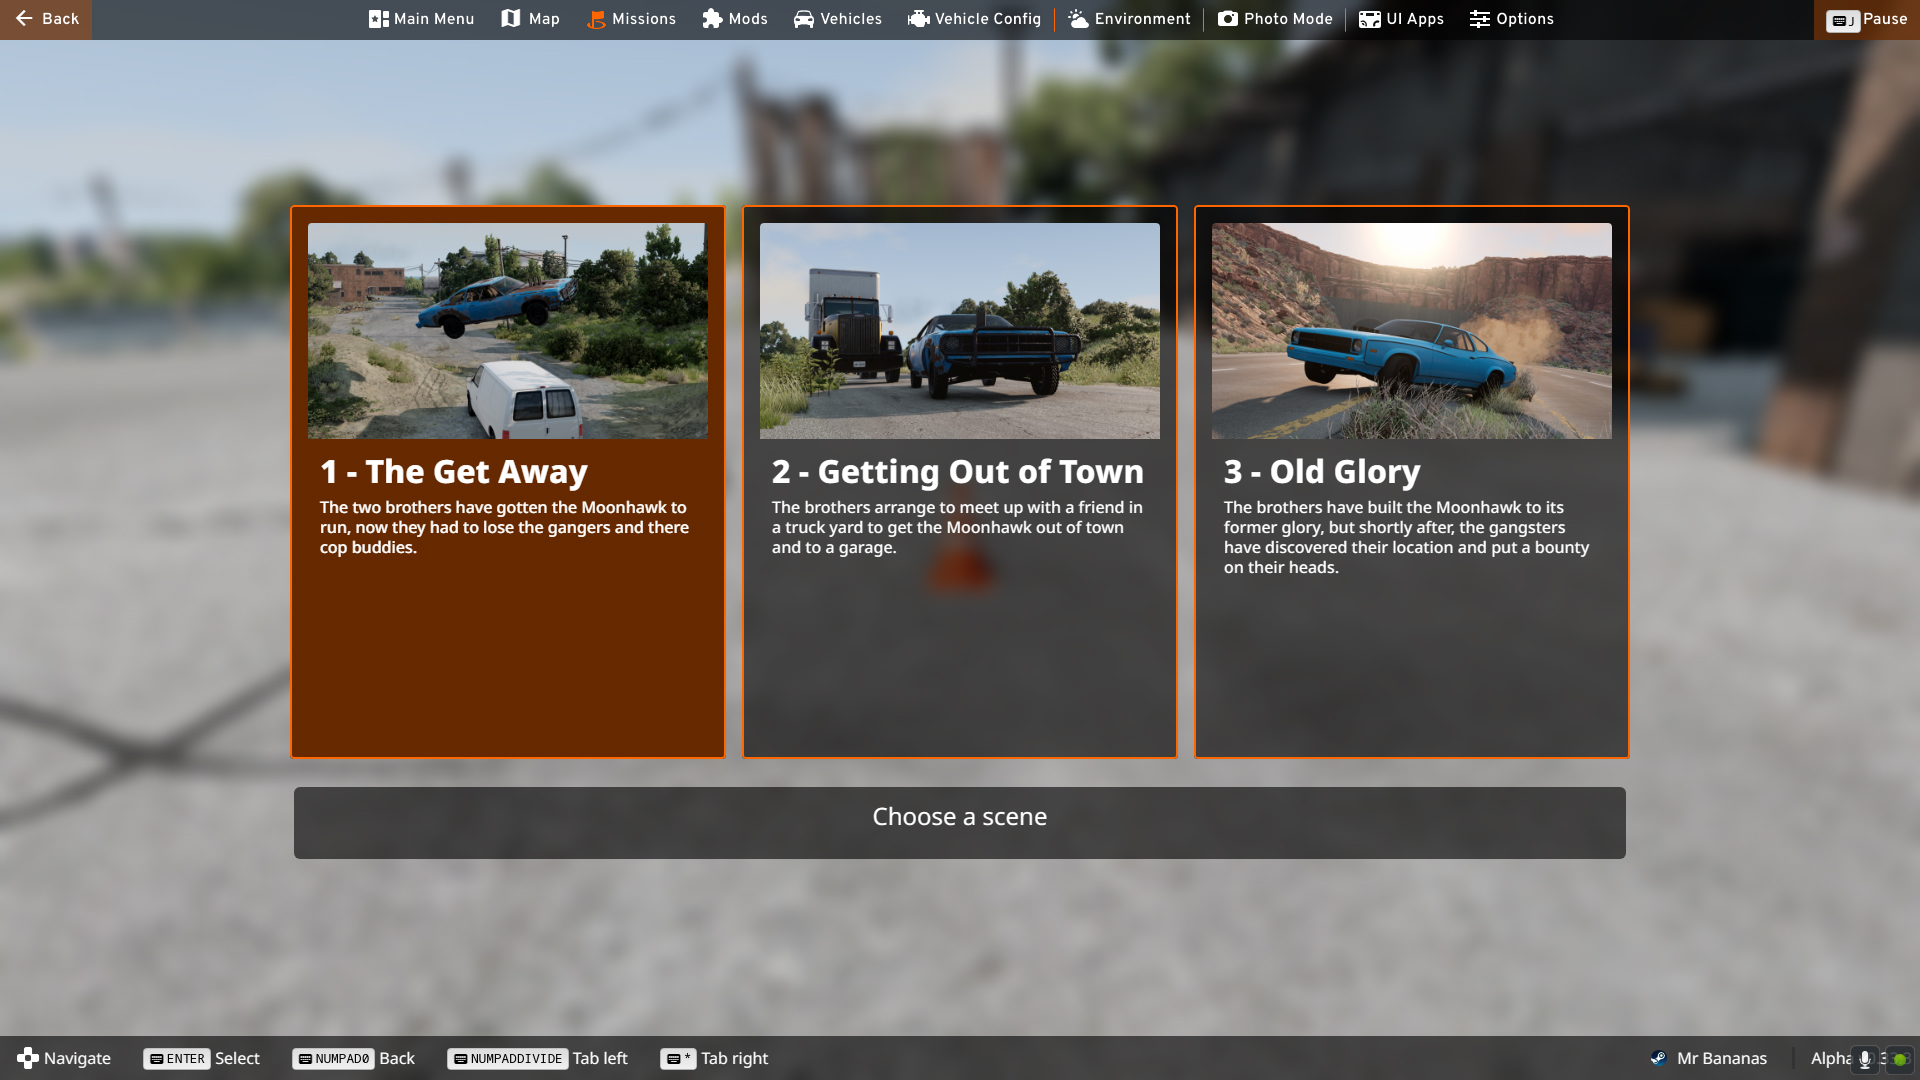This screenshot has width=1920, height=1080.
Task: Open the Photo Mode camera icon
Action: click(x=1227, y=19)
